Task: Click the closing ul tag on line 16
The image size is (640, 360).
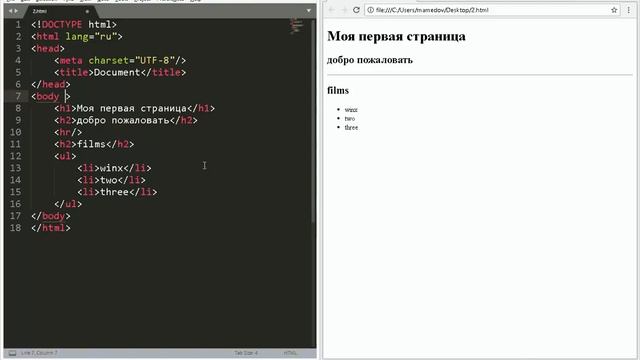Action: coord(68,204)
